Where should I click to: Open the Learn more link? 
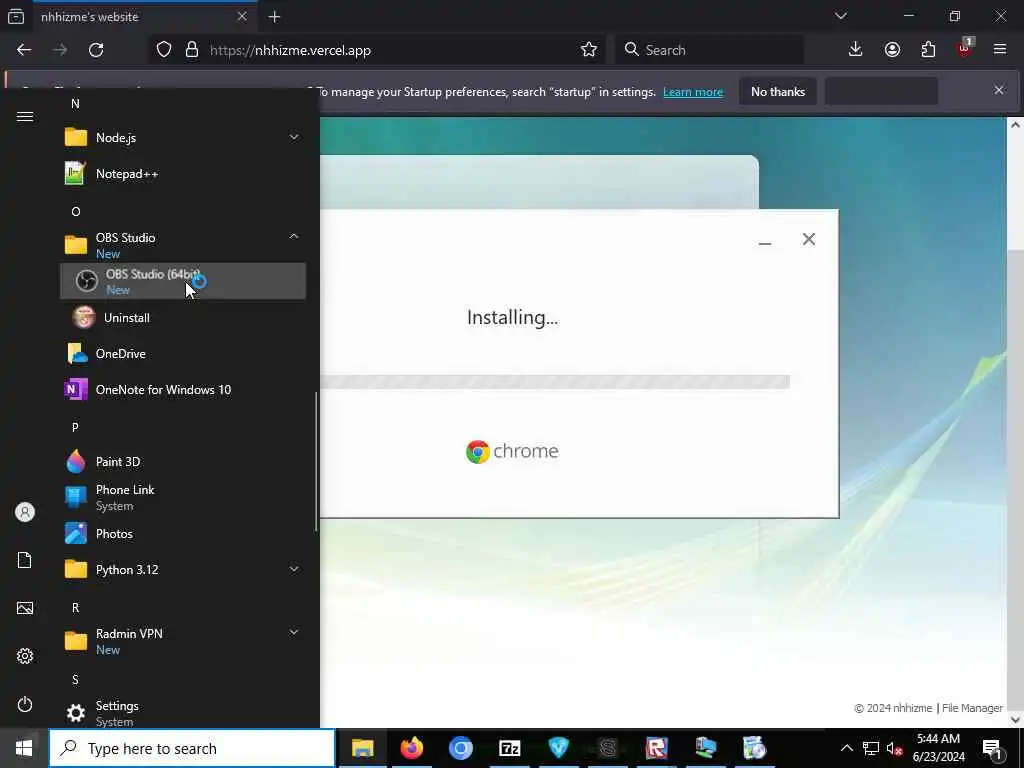(693, 92)
